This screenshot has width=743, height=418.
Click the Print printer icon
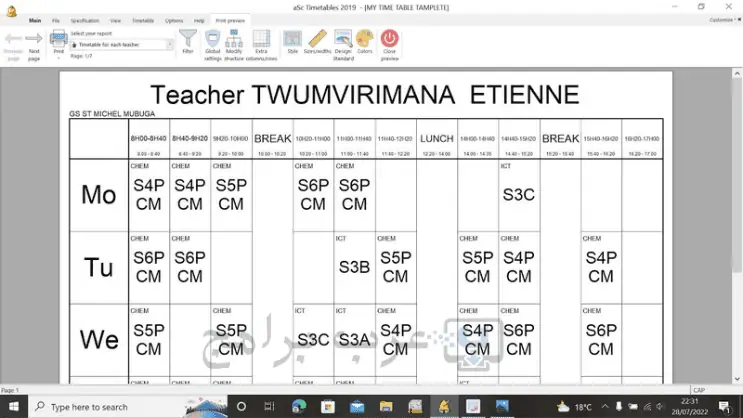59,38
